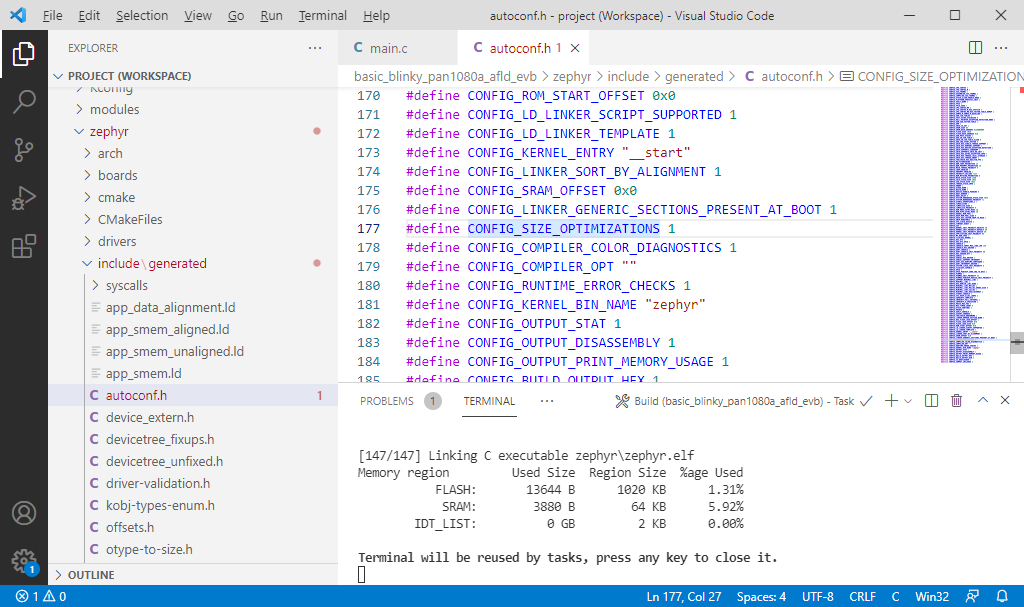Open the Explorer view in activity bar
Image resolution: width=1024 pixels, height=607 pixels.
coord(24,54)
